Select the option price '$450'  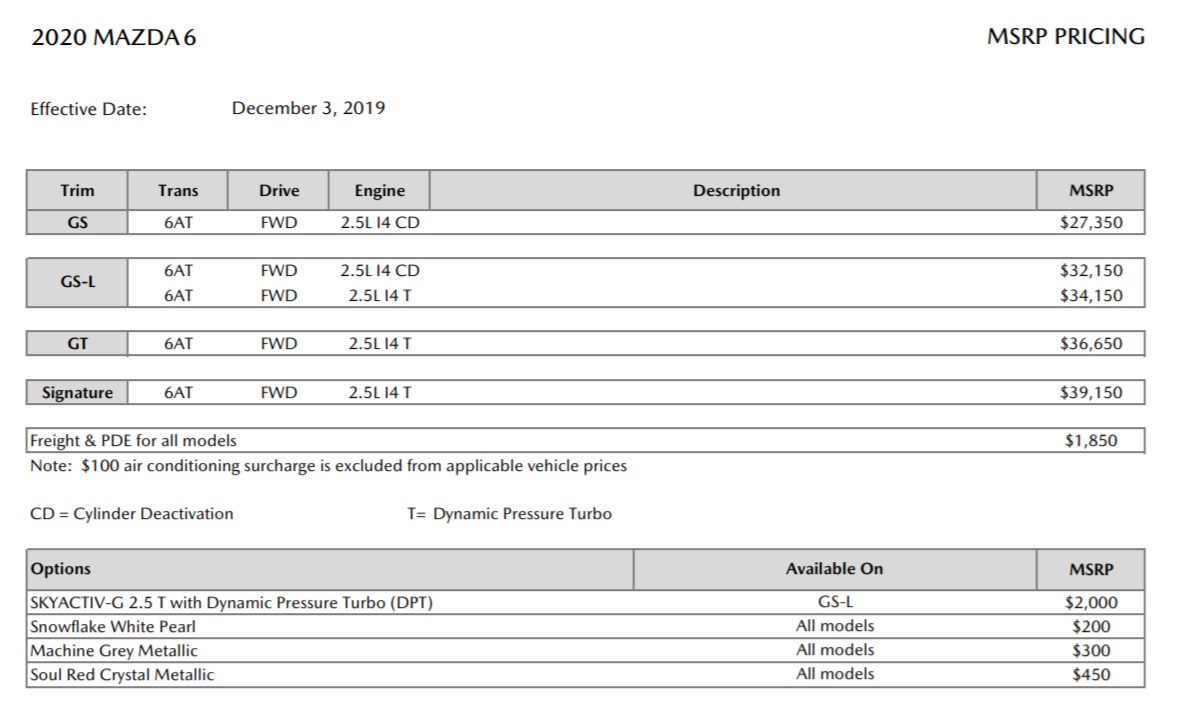coord(1091,675)
